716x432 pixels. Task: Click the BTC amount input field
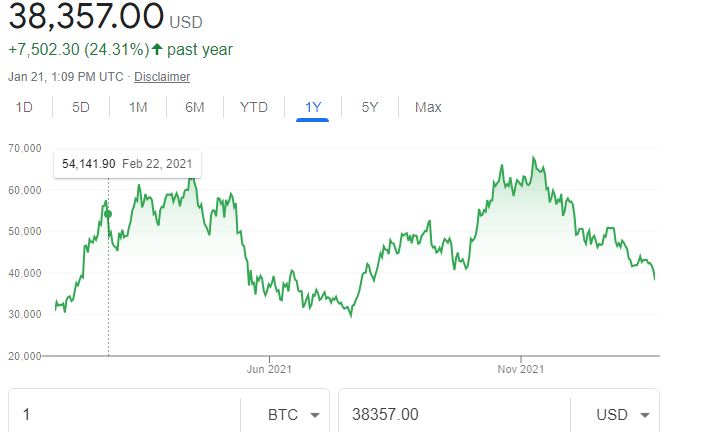tap(124, 414)
